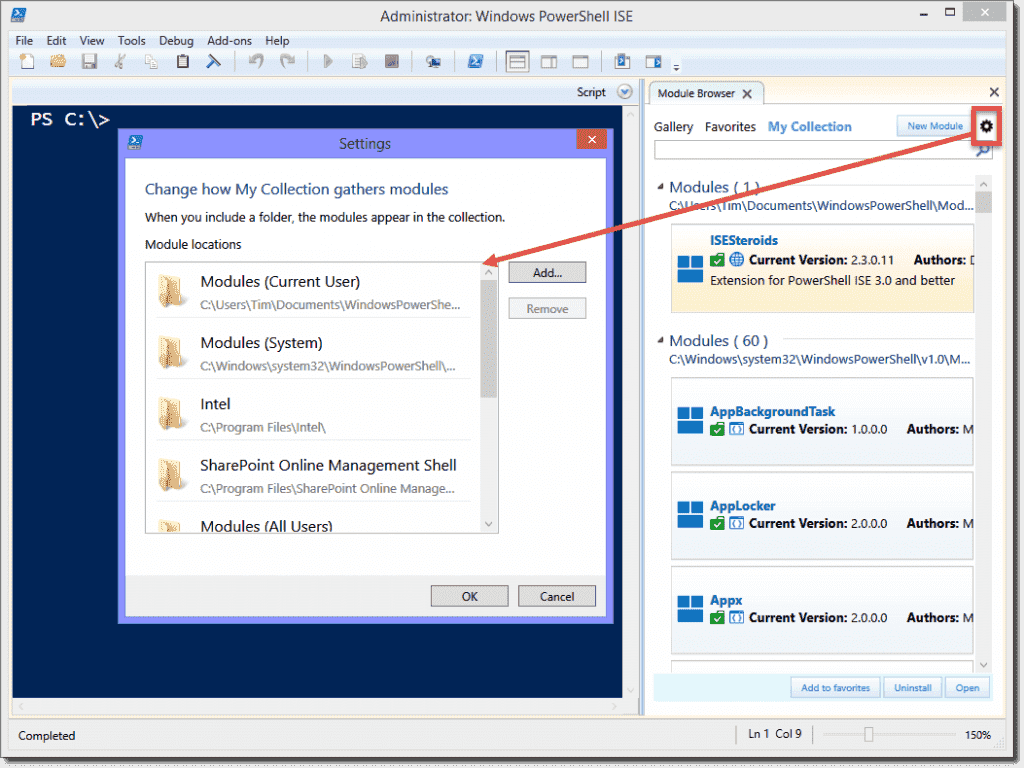The height and width of the screenshot is (768, 1024).
Task: Launch PowerShell.exe from the blue toolbar icon
Action: pyautogui.click(x=475, y=61)
